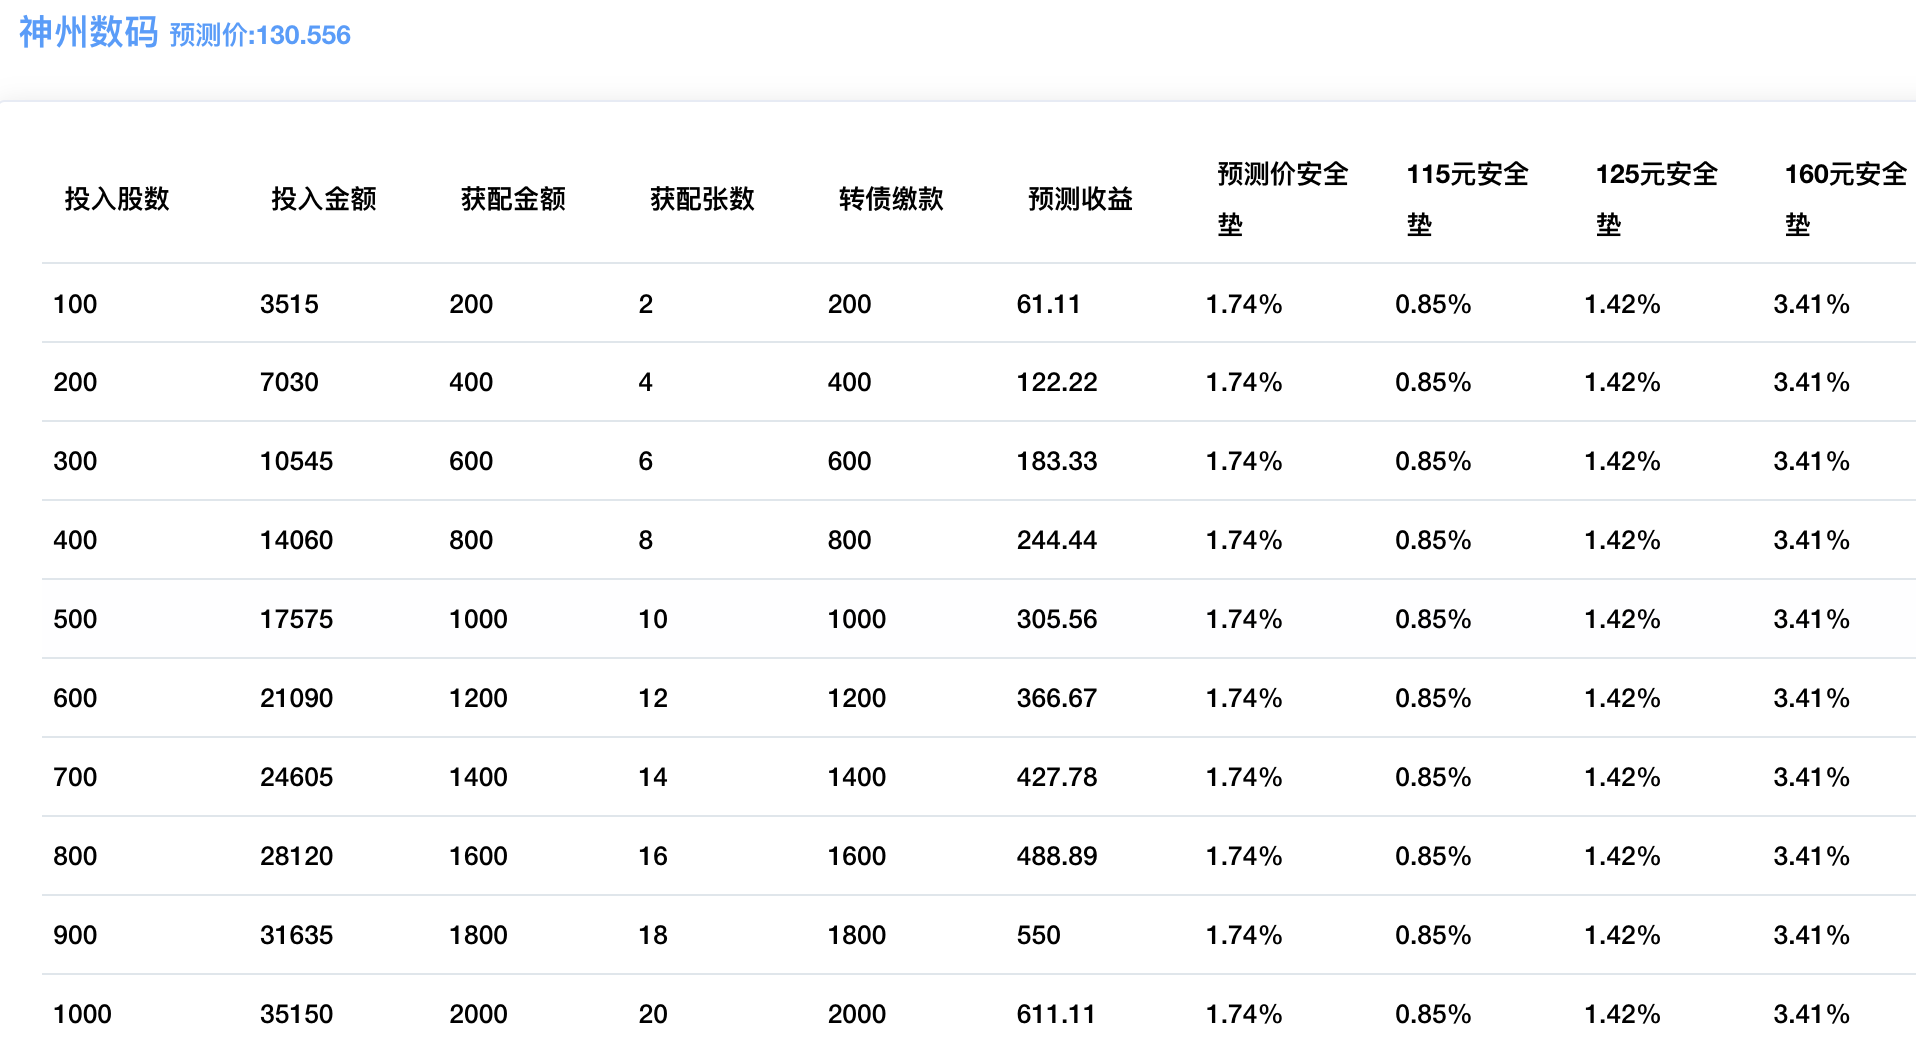Select the 160元安全垫 column header
1916x1044 pixels.
1845,199
